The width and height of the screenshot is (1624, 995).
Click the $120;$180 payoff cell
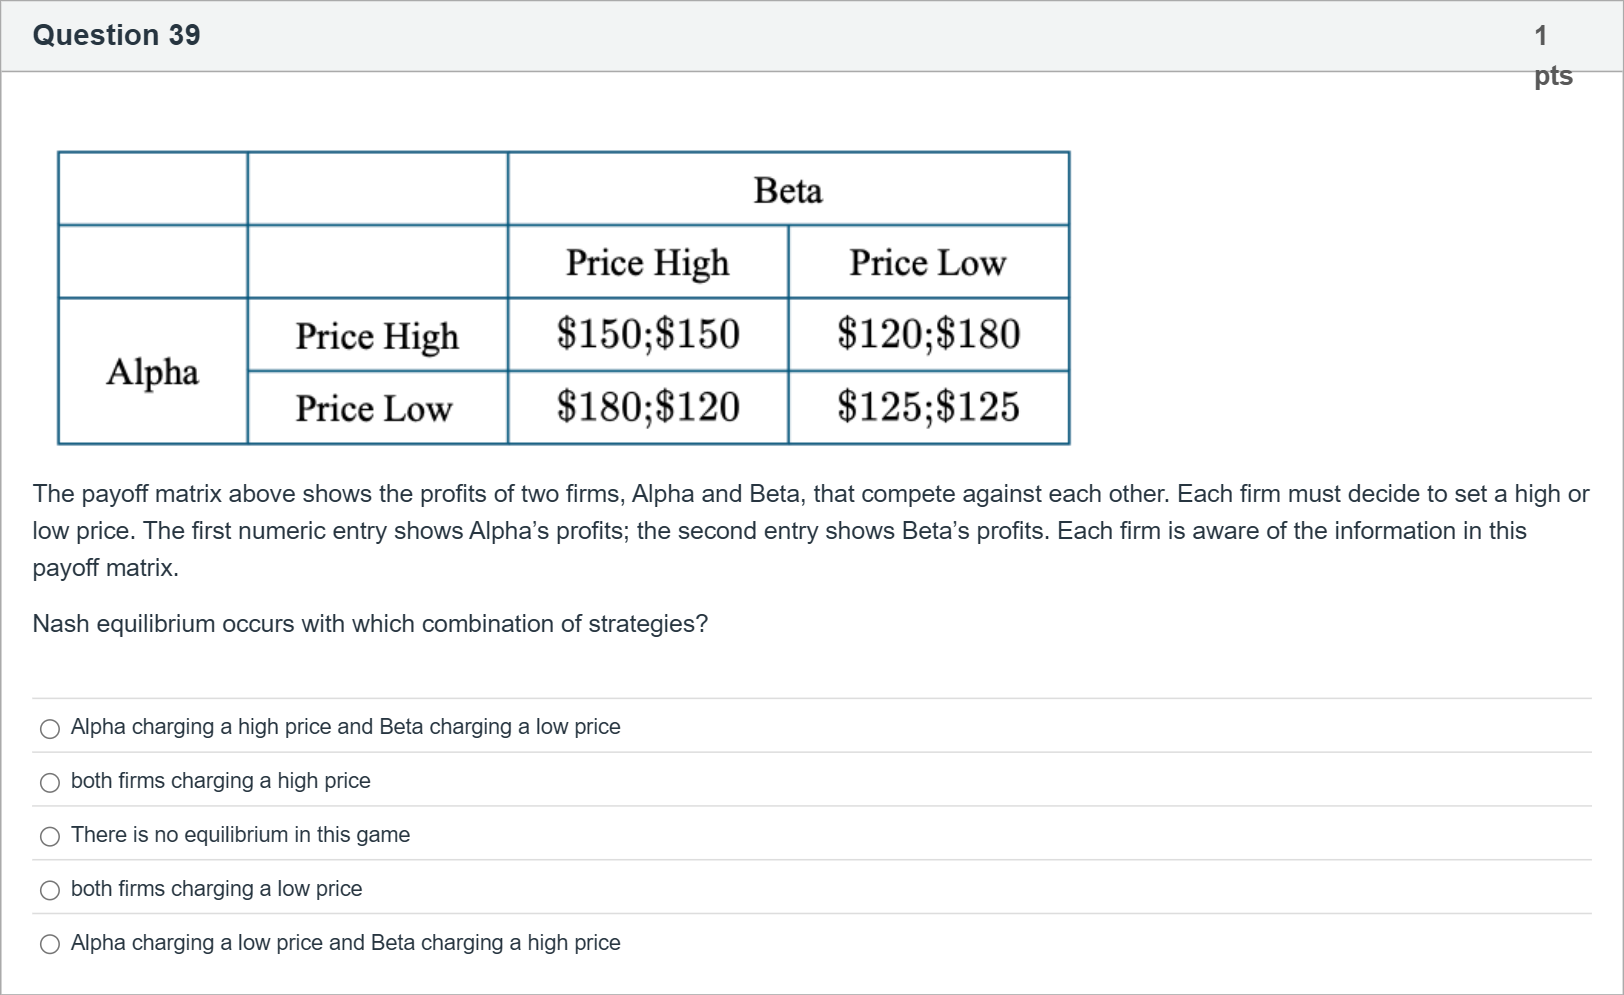click(928, 334)
